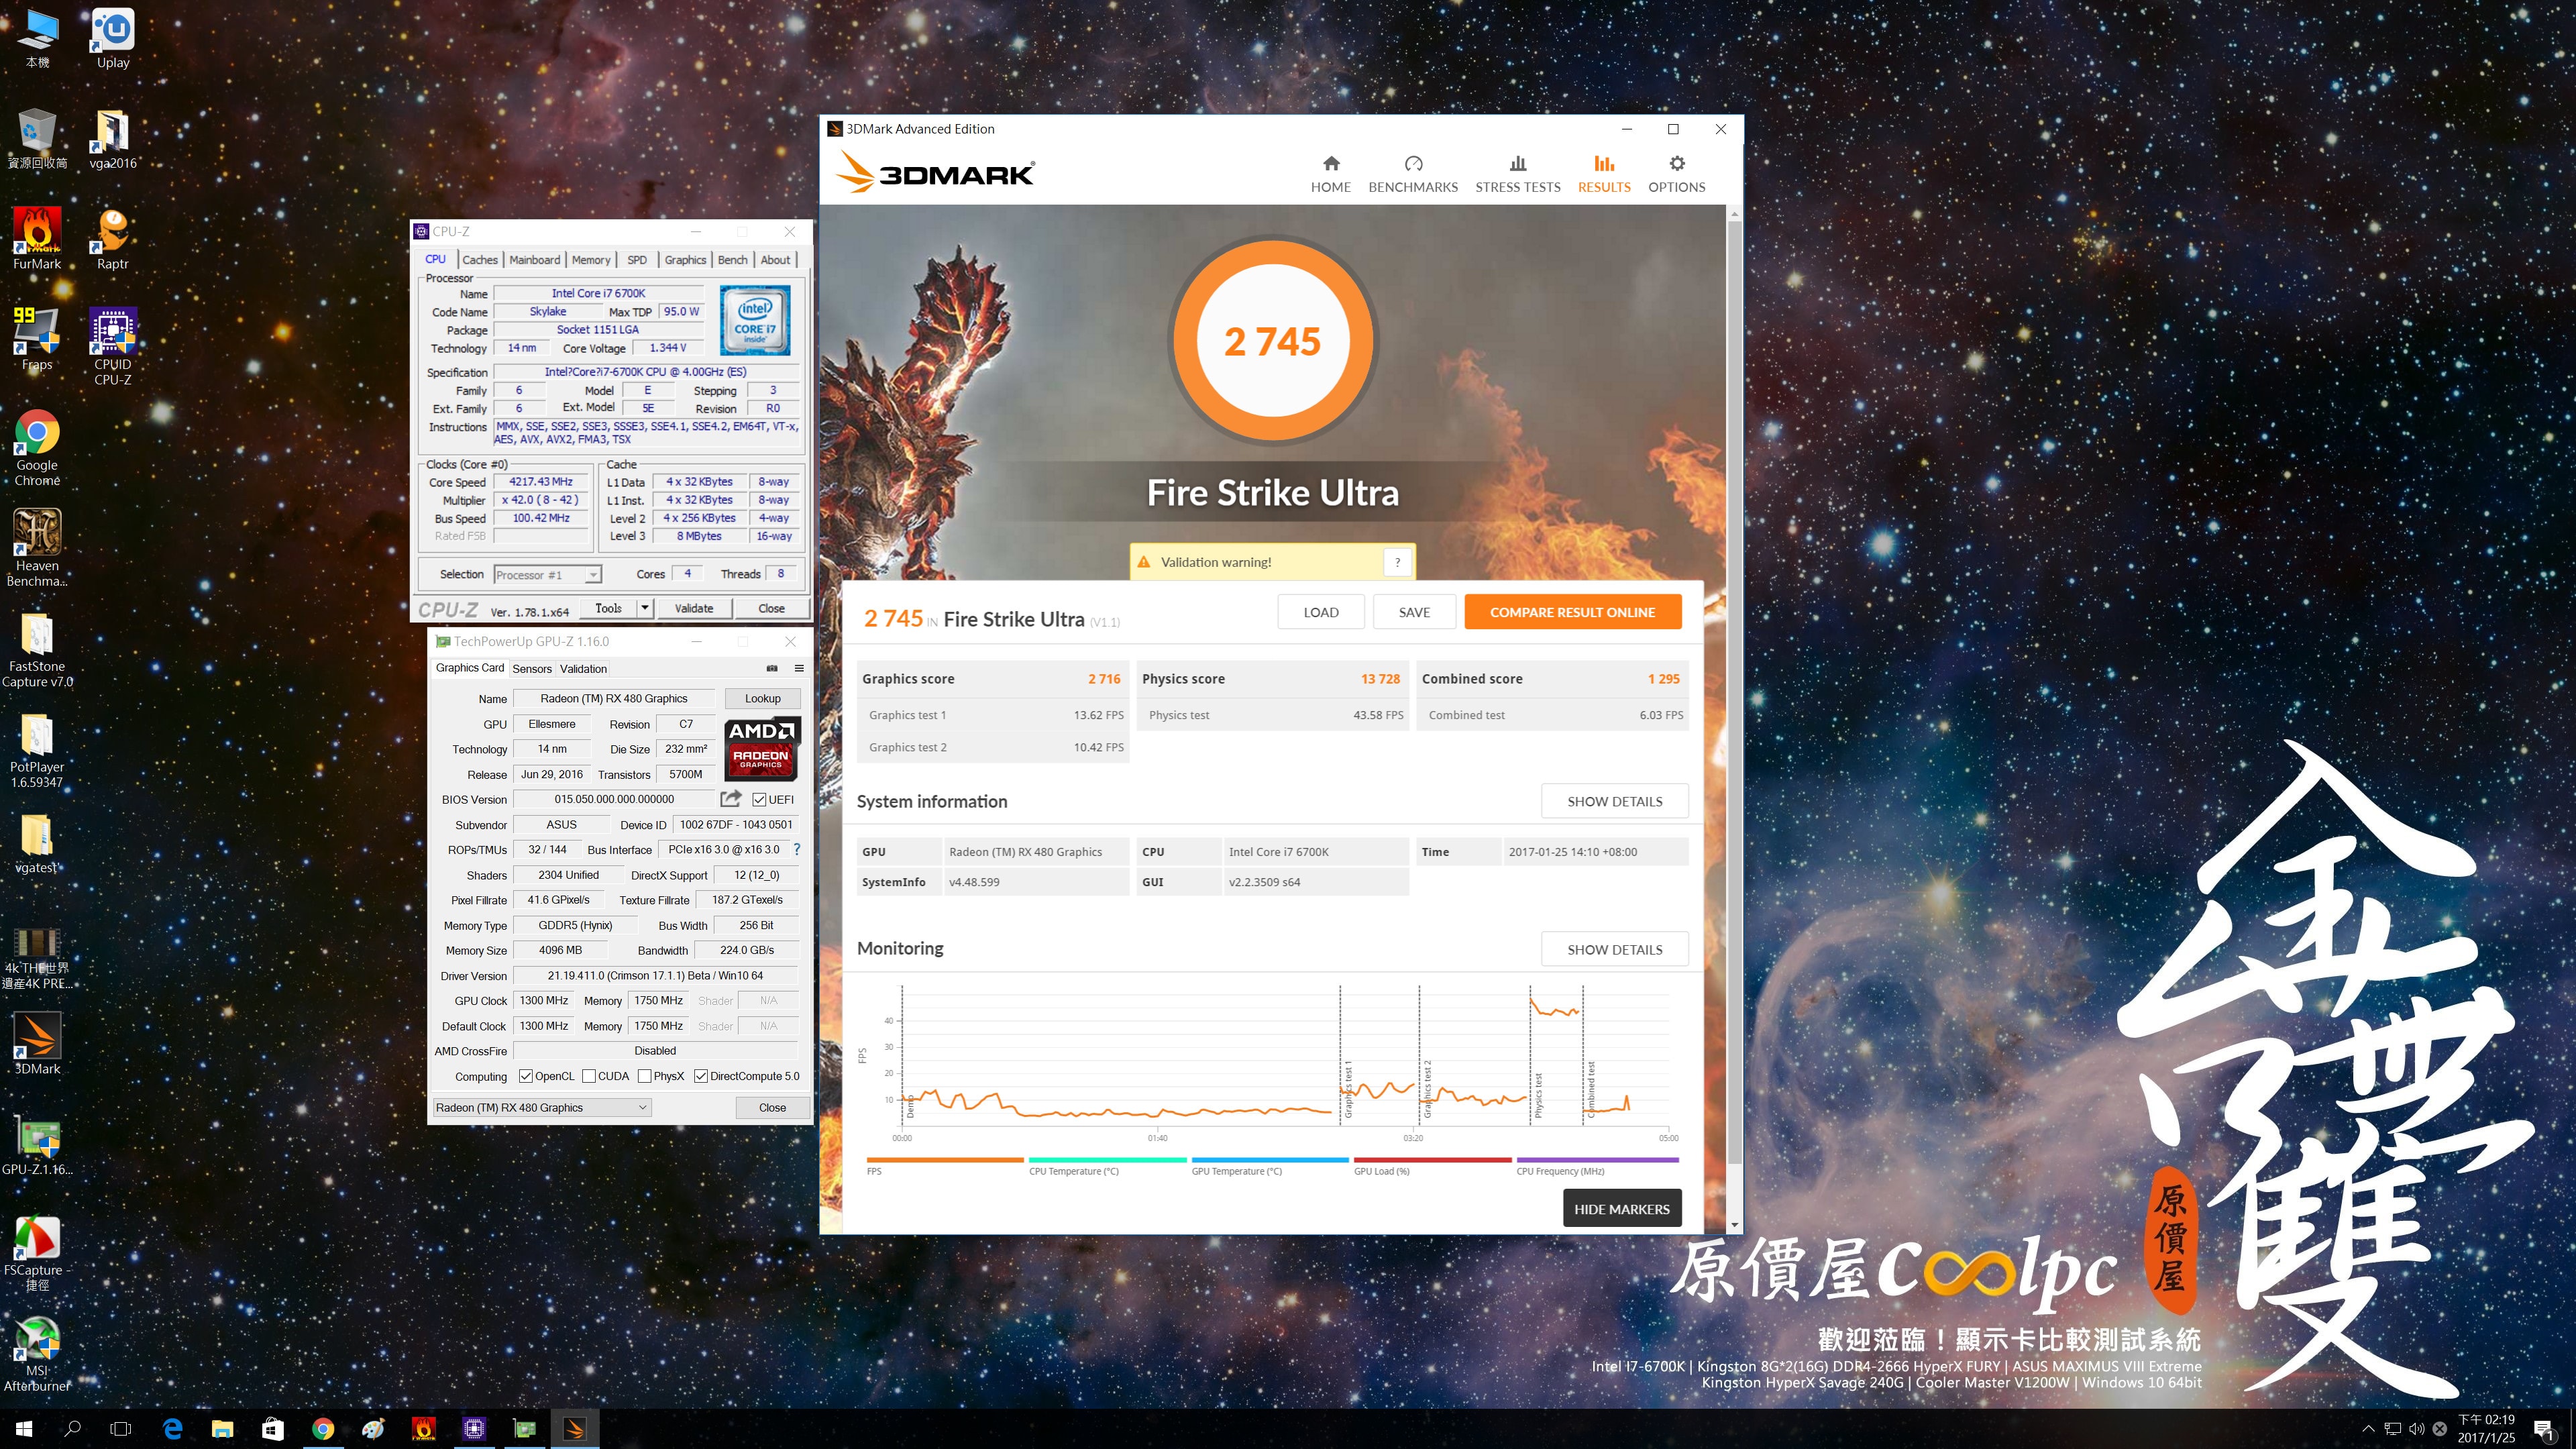Show hidden system tray icons chevron
The width and height of the screenshot is (2576, 1449).
click(2368, 1429)
